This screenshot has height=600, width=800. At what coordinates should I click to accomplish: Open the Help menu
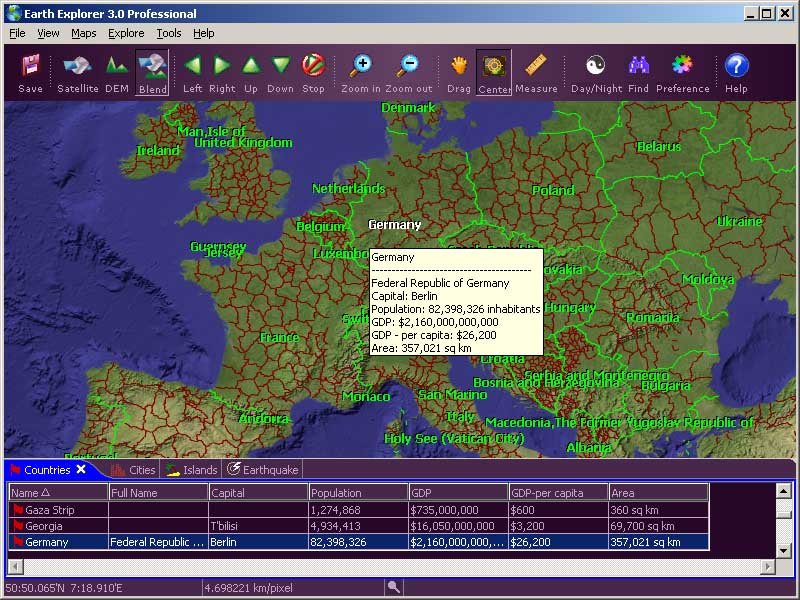(204, 33)
